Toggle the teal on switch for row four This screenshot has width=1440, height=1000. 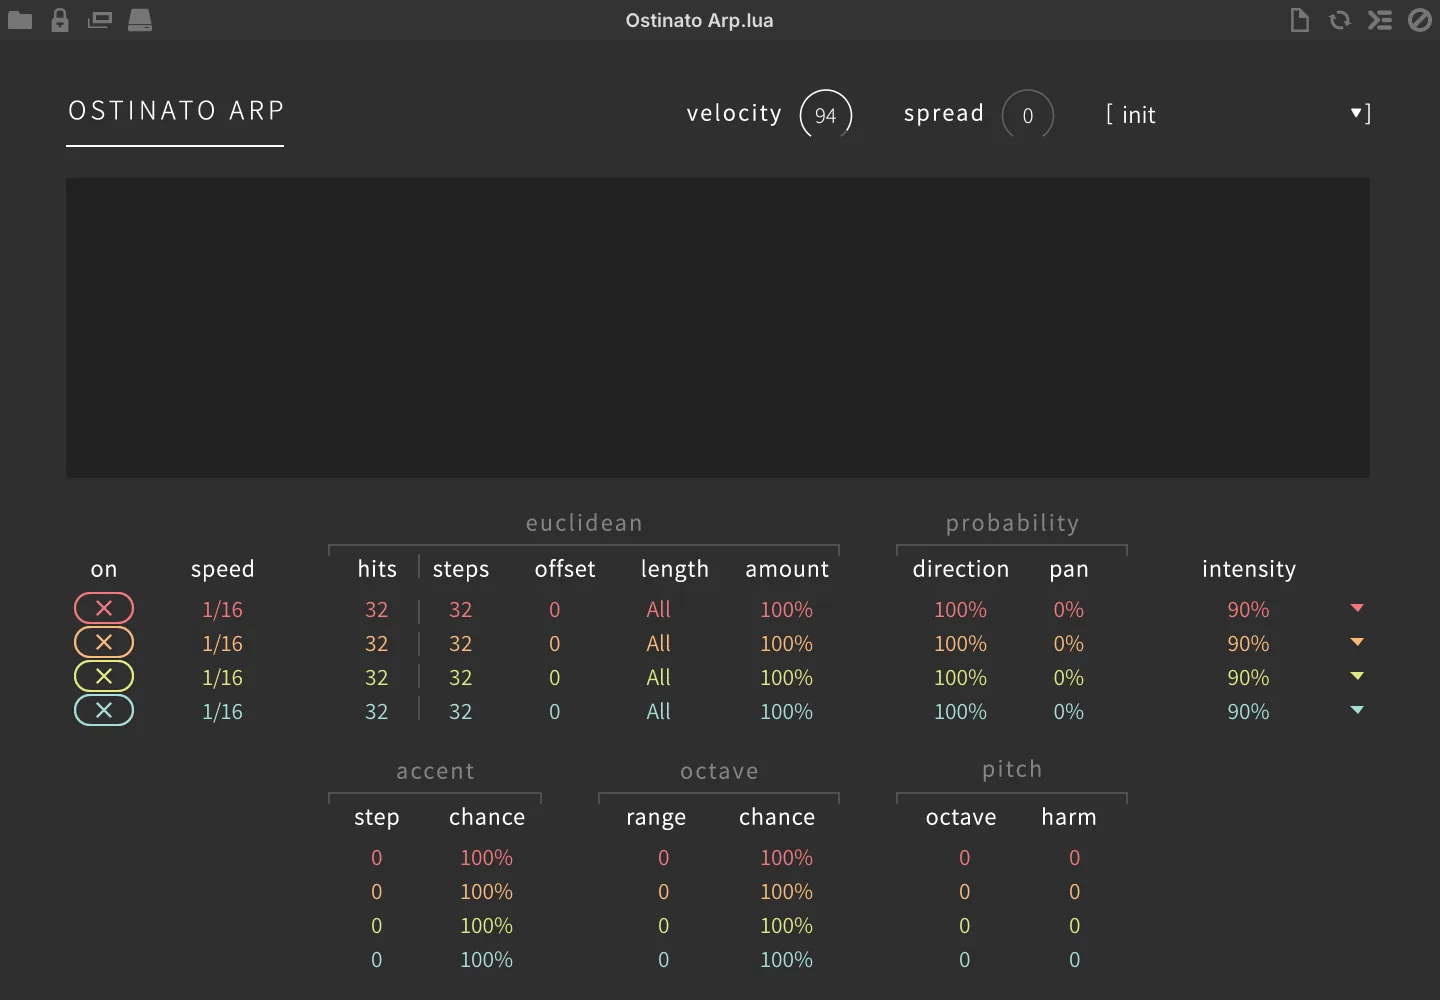coord(104,710)
